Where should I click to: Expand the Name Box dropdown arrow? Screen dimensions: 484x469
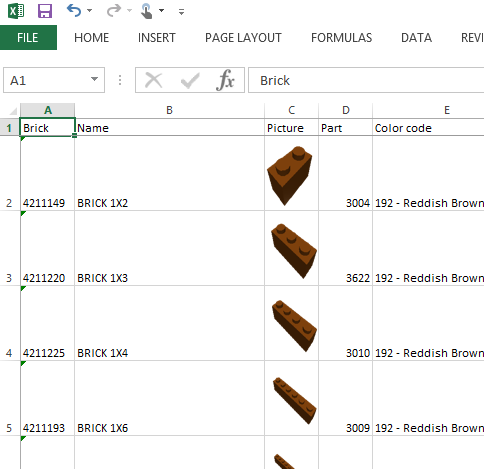(x=95, y=80)
